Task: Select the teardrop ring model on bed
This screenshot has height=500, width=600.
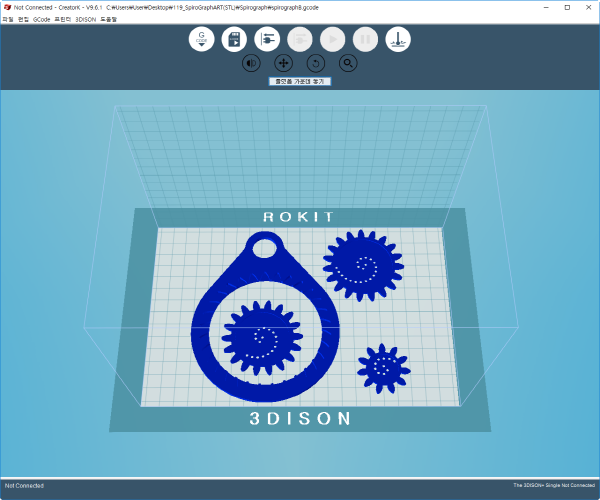Action: click(265, 391)
